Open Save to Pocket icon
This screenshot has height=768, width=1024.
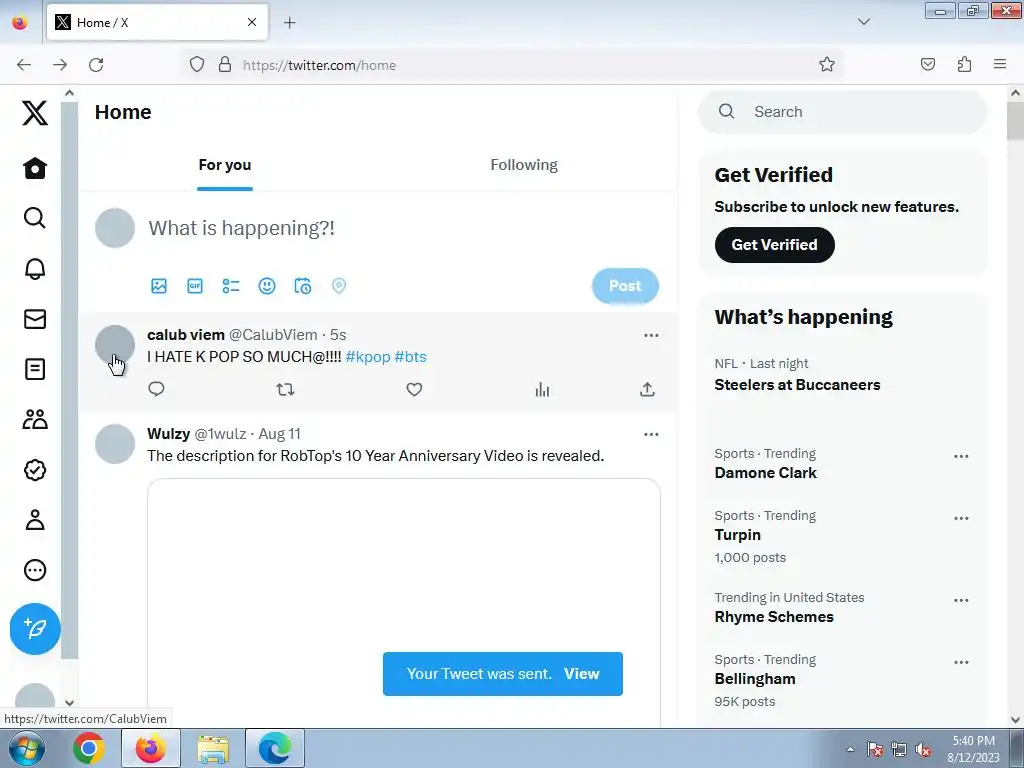(x=928, y=64)
